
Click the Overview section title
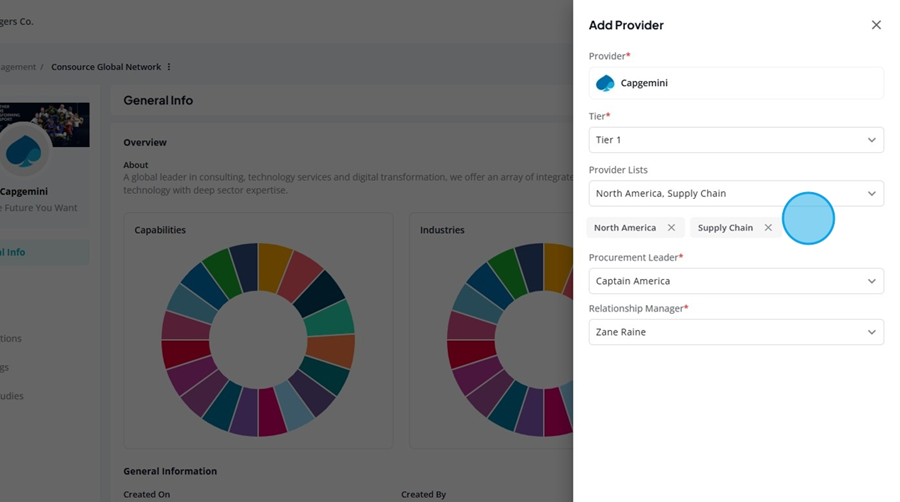[145, 142]
